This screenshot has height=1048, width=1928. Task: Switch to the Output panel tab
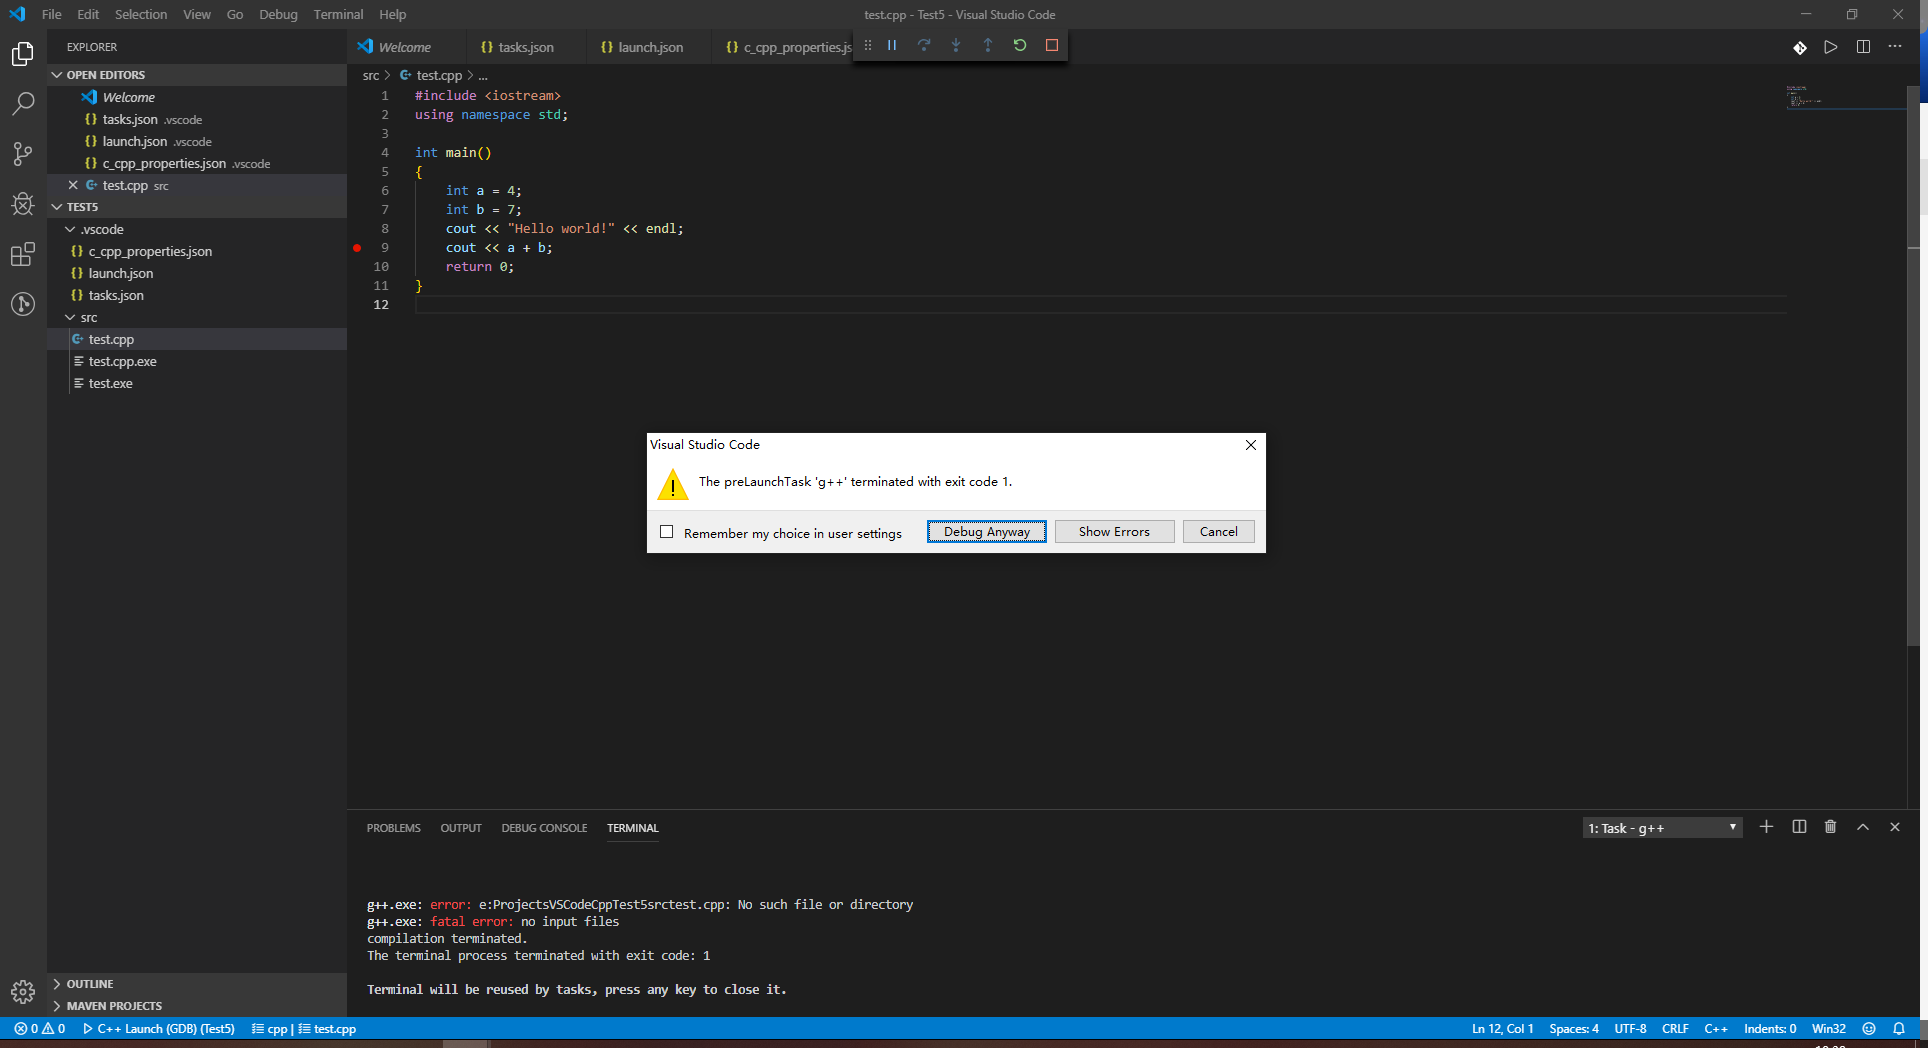coord(461,828)
